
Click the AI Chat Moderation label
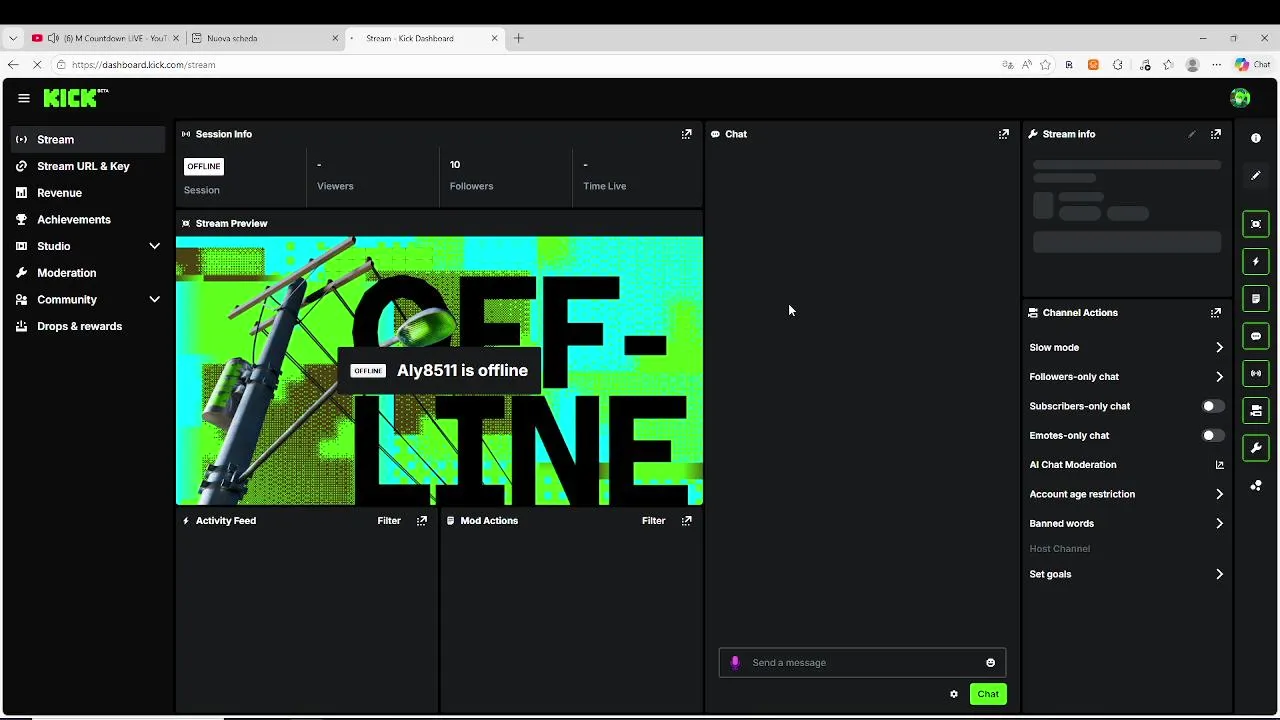1073,465
